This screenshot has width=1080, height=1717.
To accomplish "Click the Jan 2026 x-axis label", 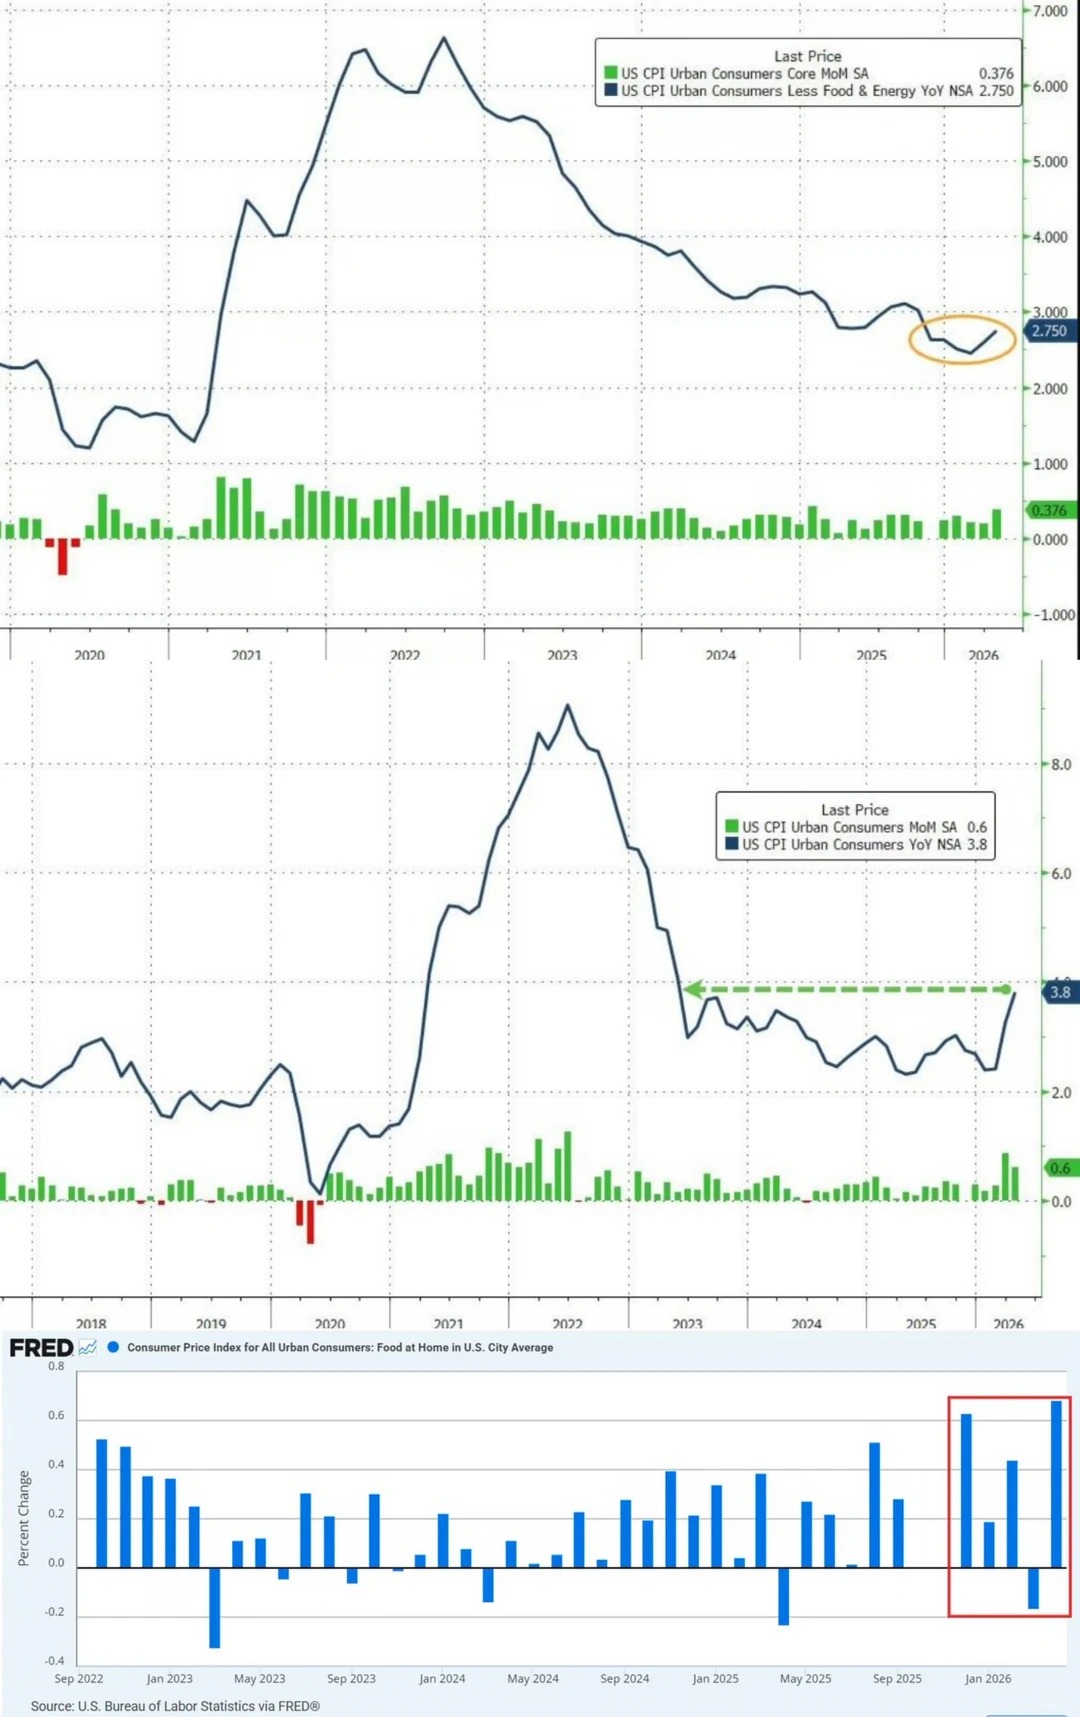I will click(x=988, y=1679).
